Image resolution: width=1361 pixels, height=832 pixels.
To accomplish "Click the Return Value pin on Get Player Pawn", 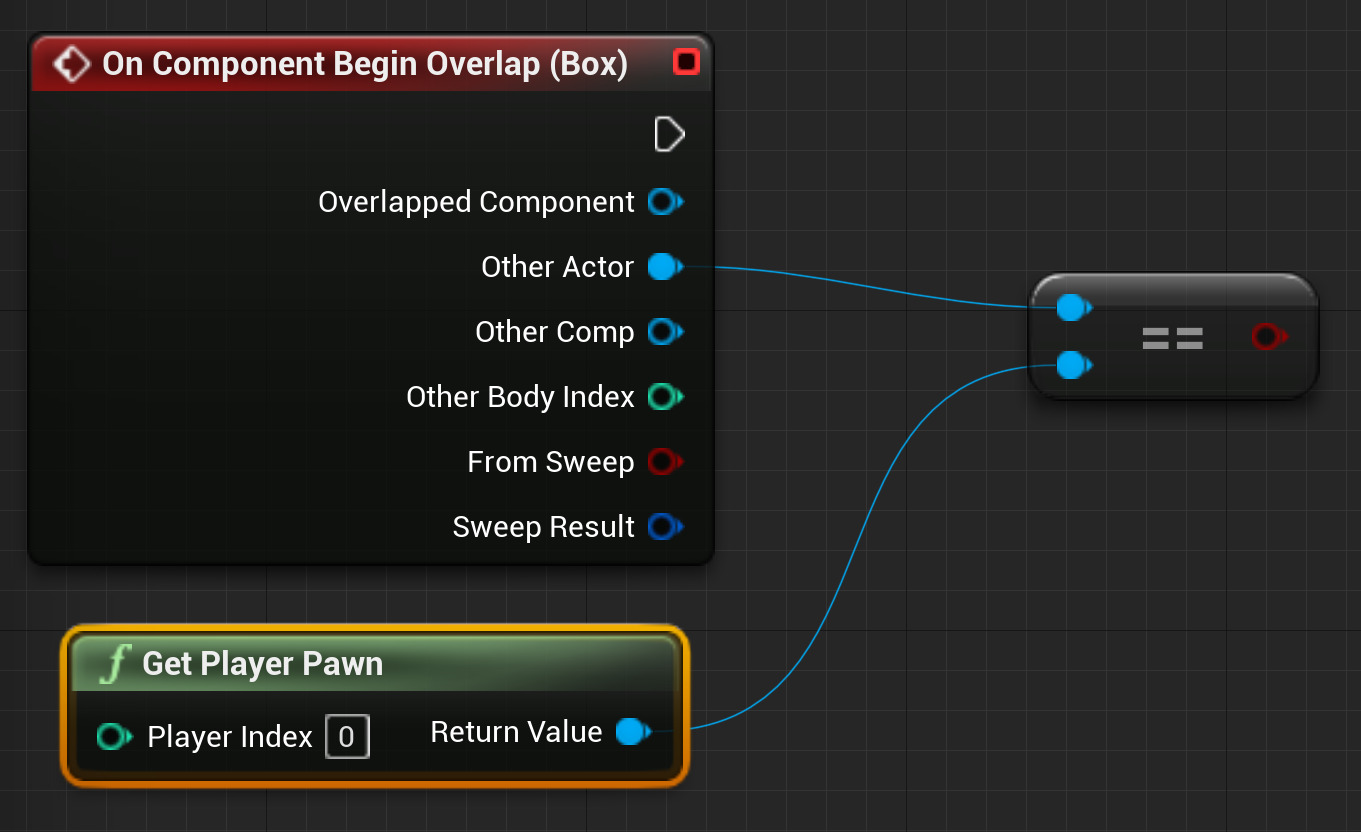I will [631, 732].
